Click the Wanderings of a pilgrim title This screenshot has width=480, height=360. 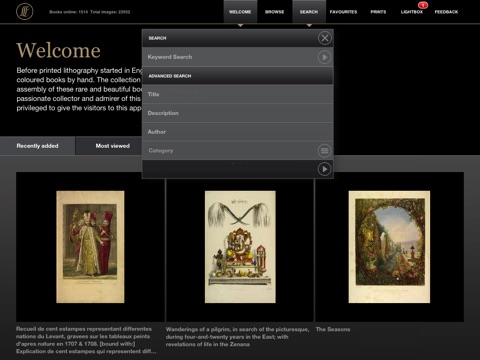(x=237, y=337)
